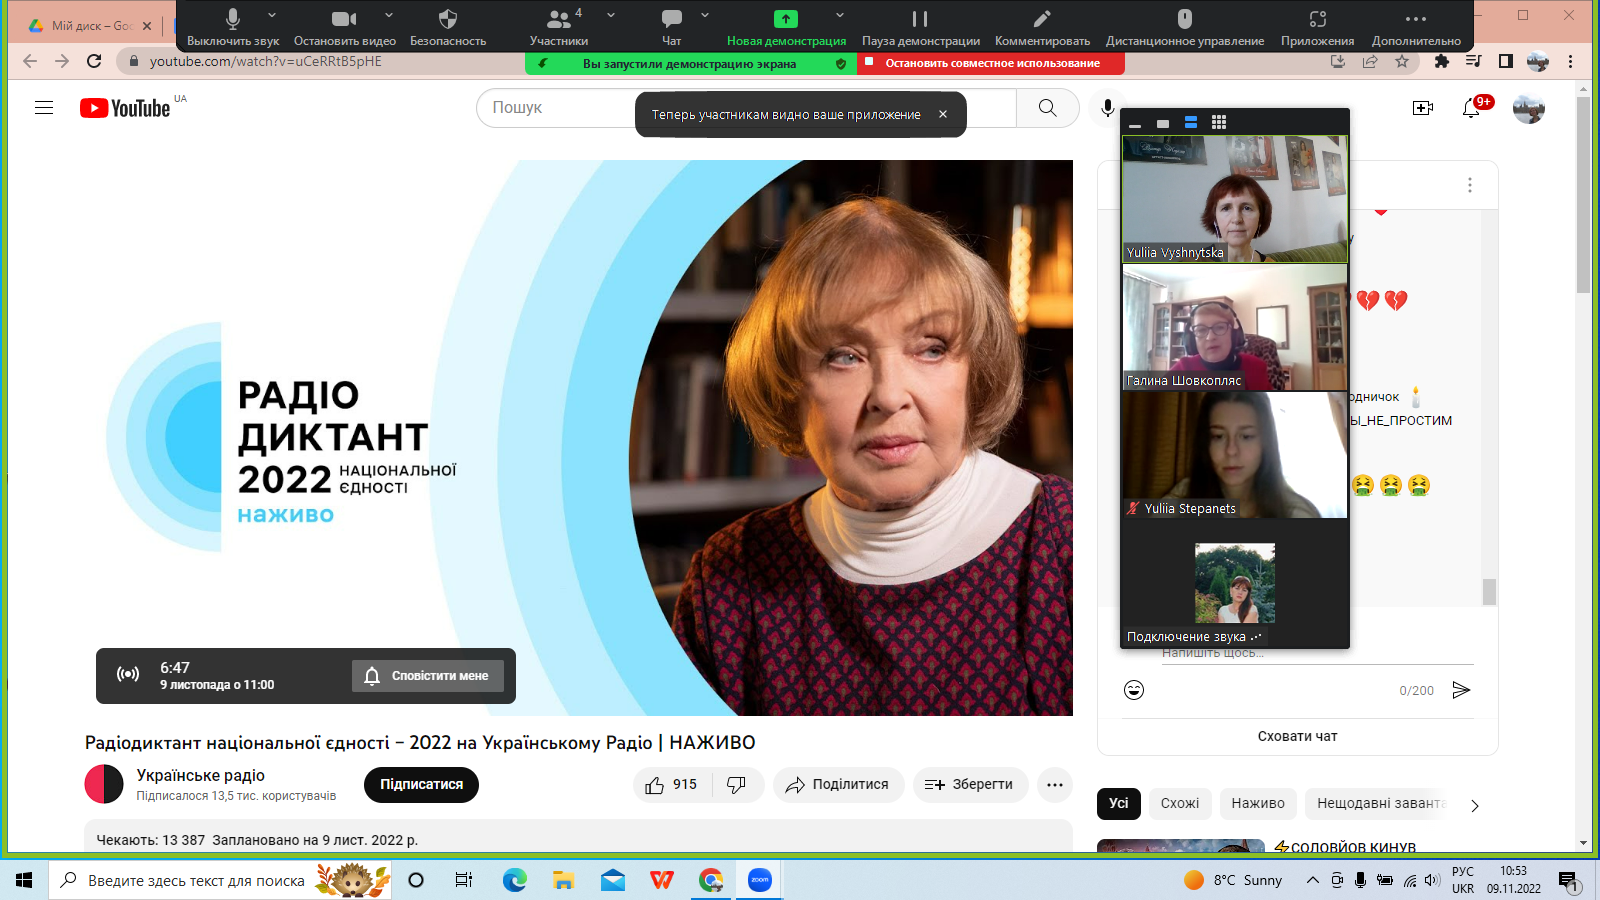Click the YouTube create video icon

point(1422,108)
